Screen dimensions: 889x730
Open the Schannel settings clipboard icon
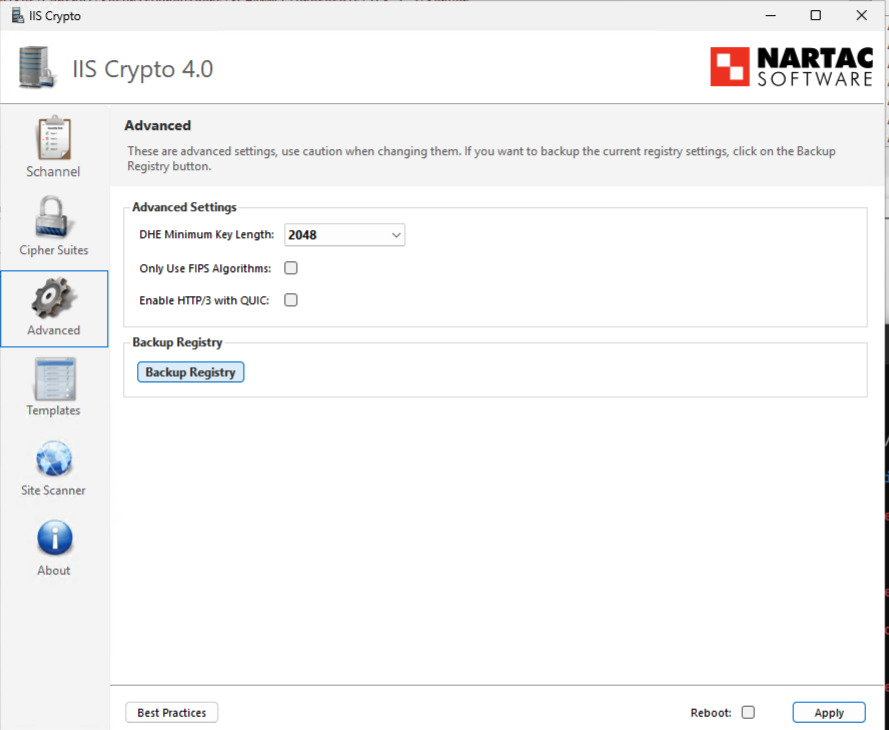54,138
